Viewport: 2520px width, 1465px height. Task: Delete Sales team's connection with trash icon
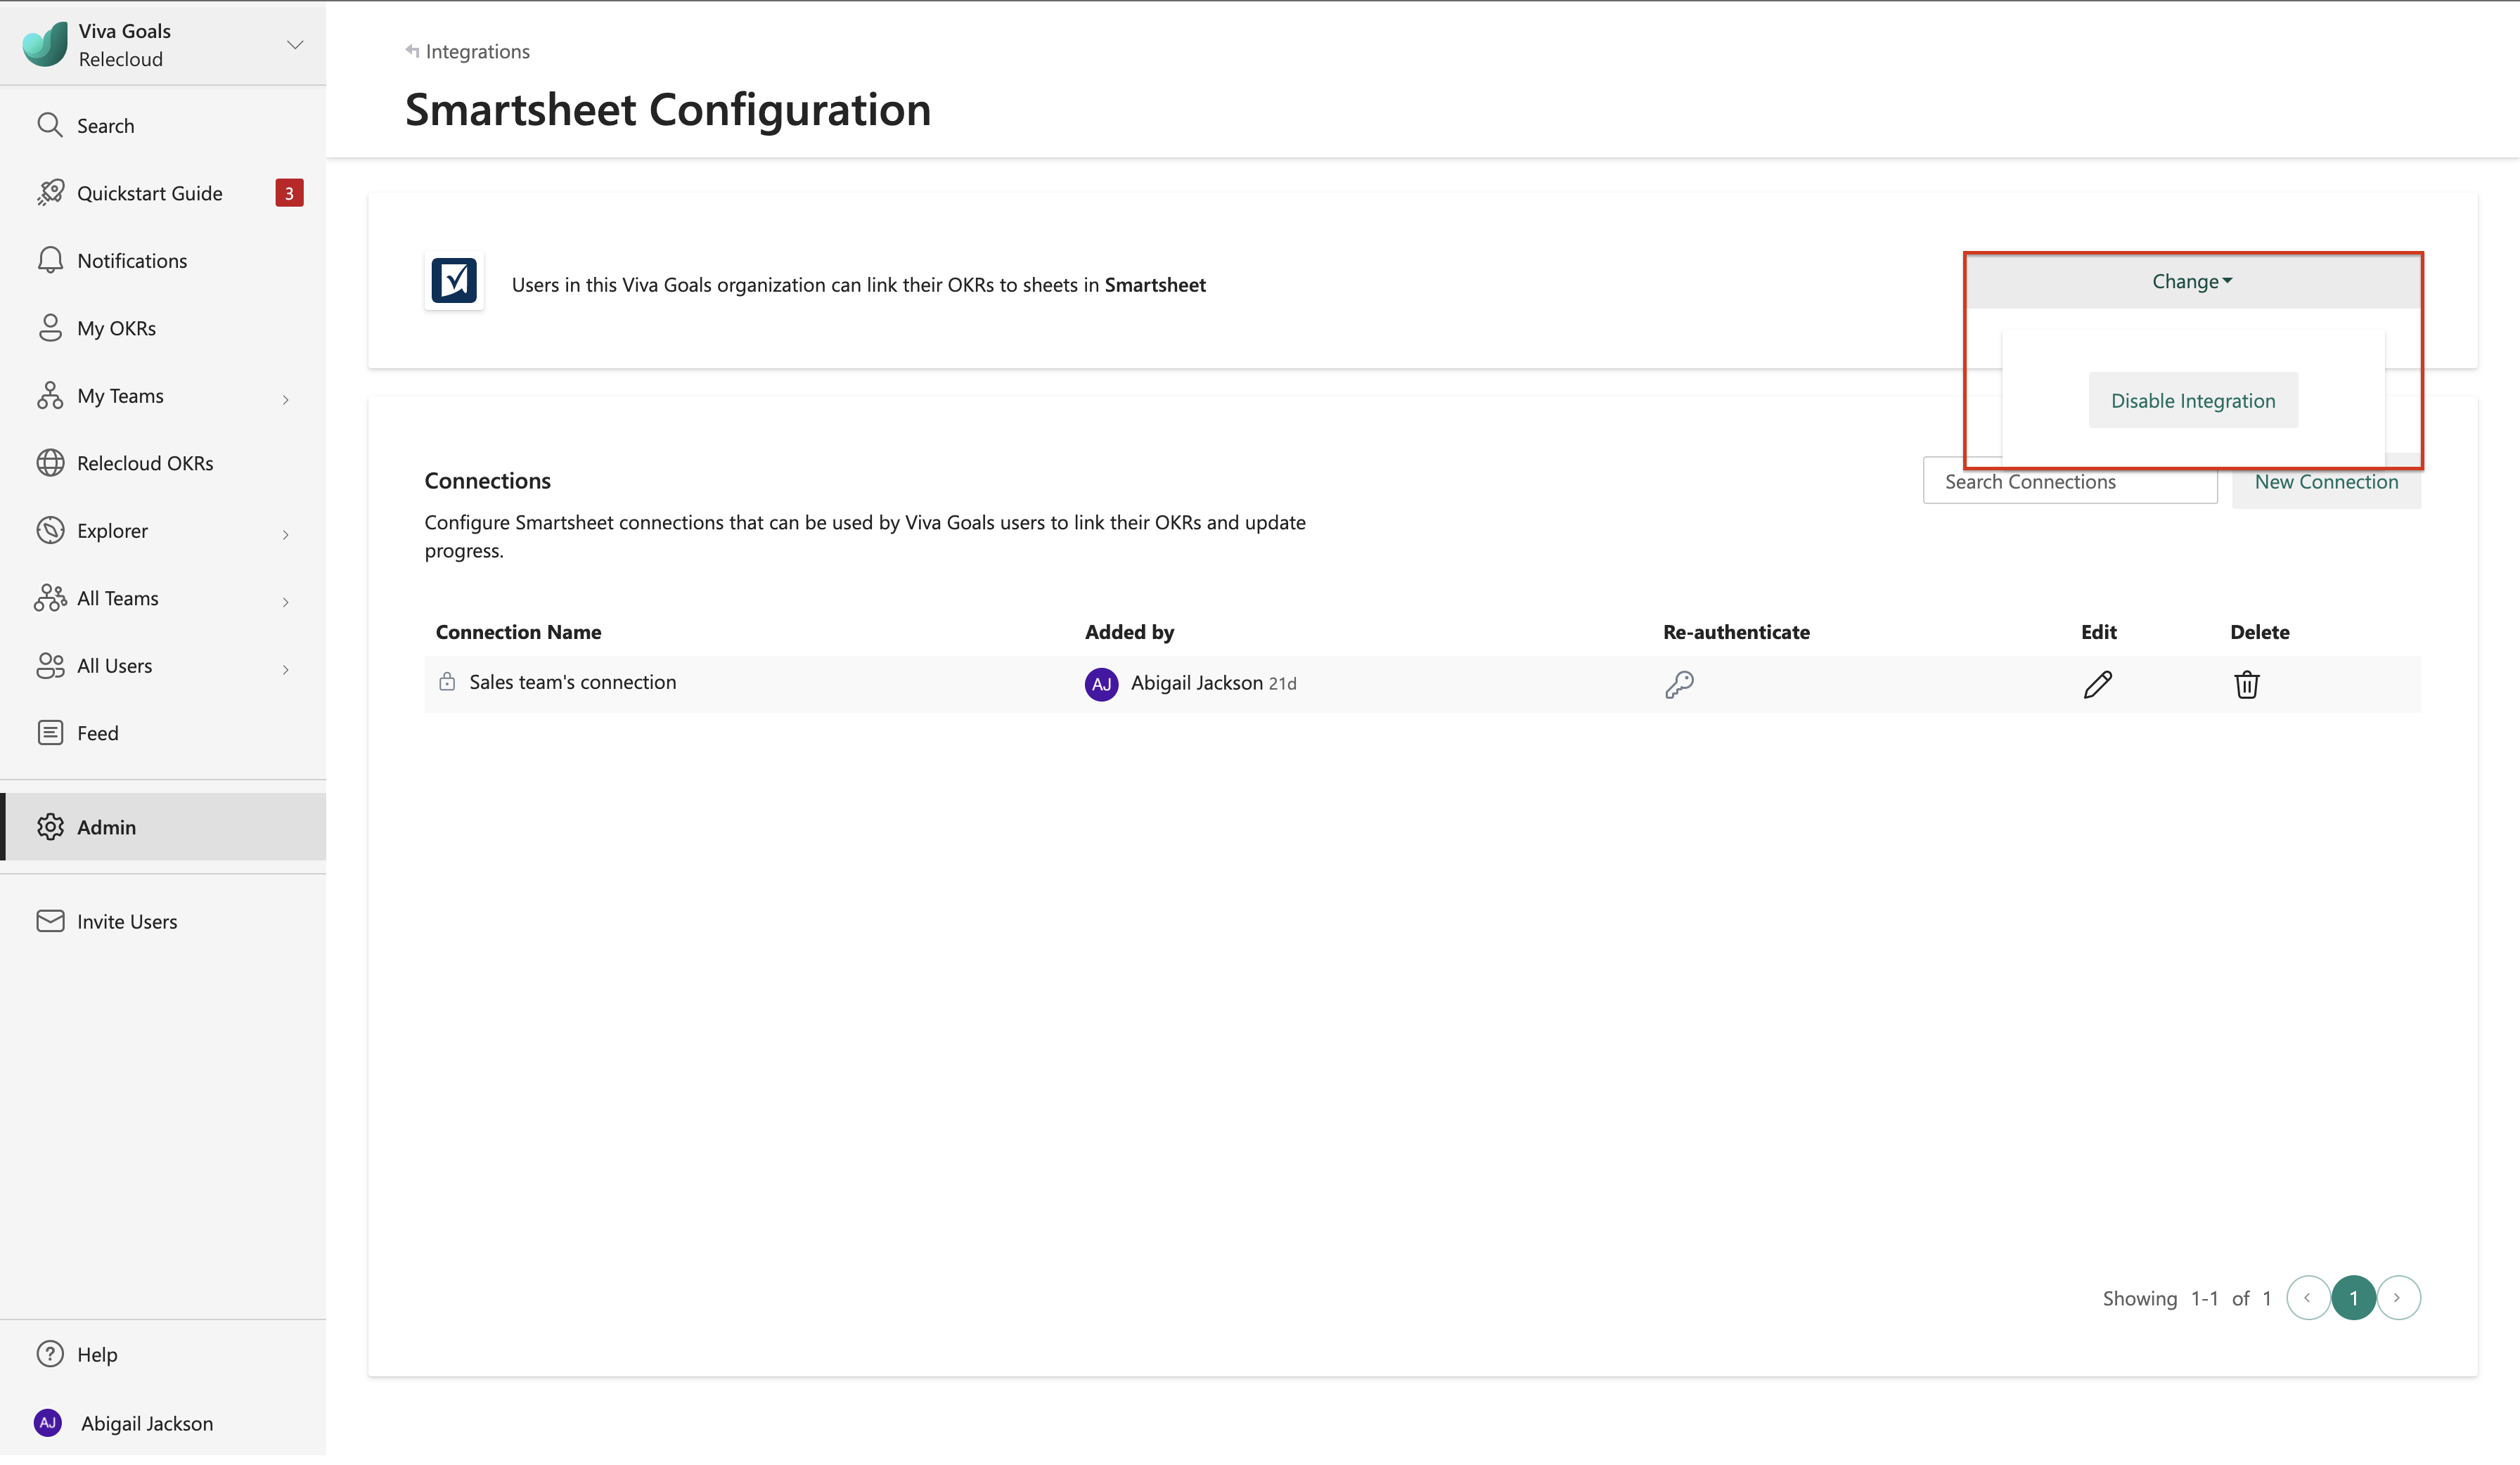point(2246,684)
